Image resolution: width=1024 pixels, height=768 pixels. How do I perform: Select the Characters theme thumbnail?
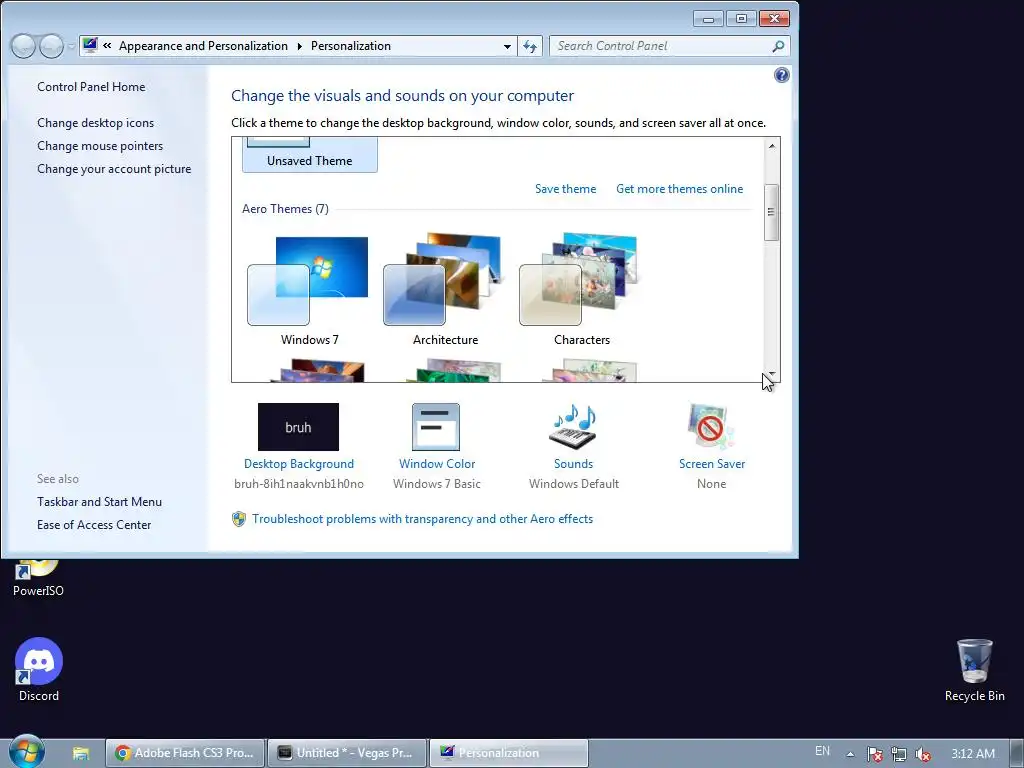click(581, 280)
